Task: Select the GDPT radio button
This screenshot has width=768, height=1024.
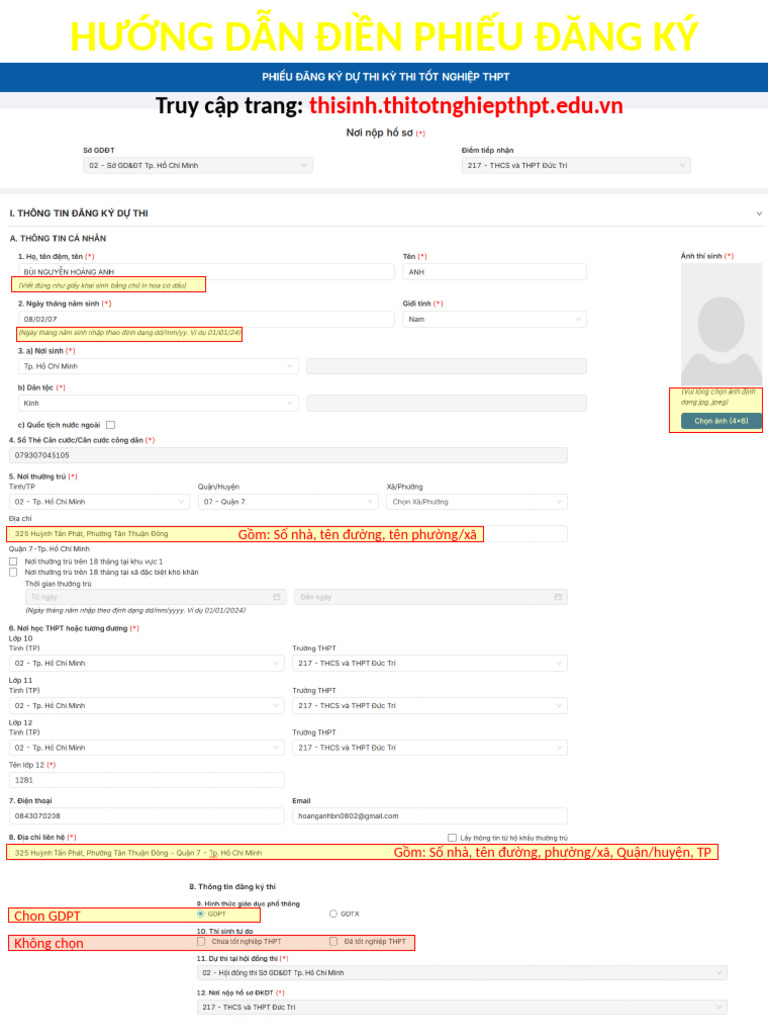Action: 200,914
